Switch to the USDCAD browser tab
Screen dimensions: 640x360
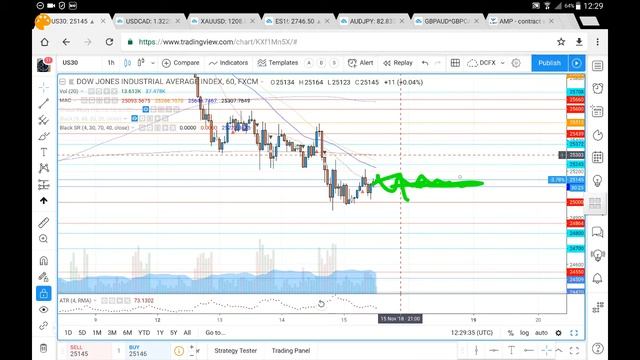[x=147, y=21]
